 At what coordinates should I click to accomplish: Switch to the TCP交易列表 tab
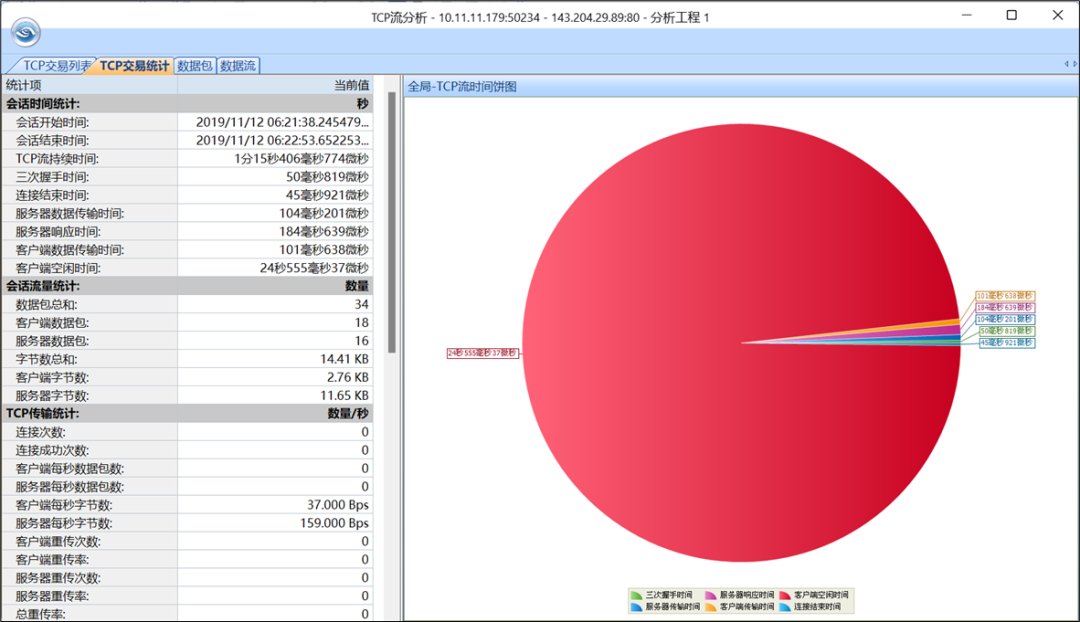point(56,66)
